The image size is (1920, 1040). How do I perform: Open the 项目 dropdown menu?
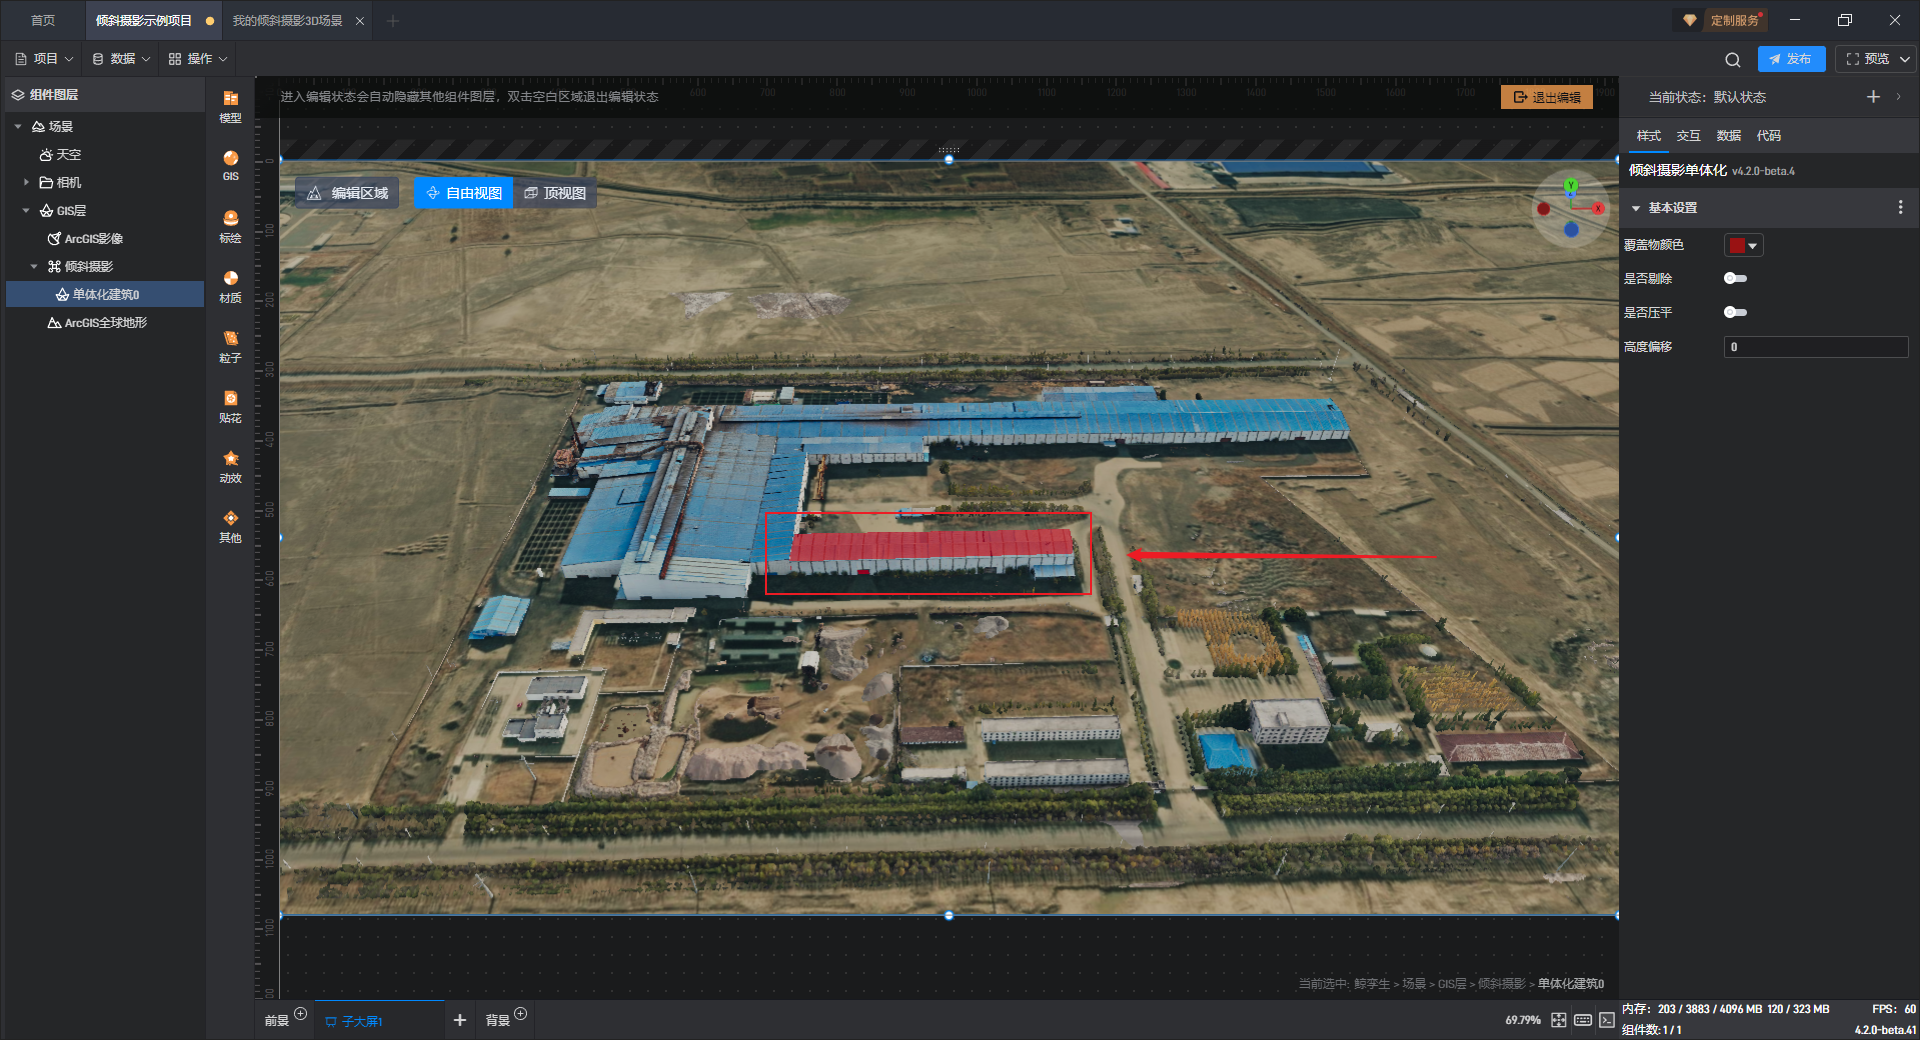pyautogui.click(x=44, y=59)
